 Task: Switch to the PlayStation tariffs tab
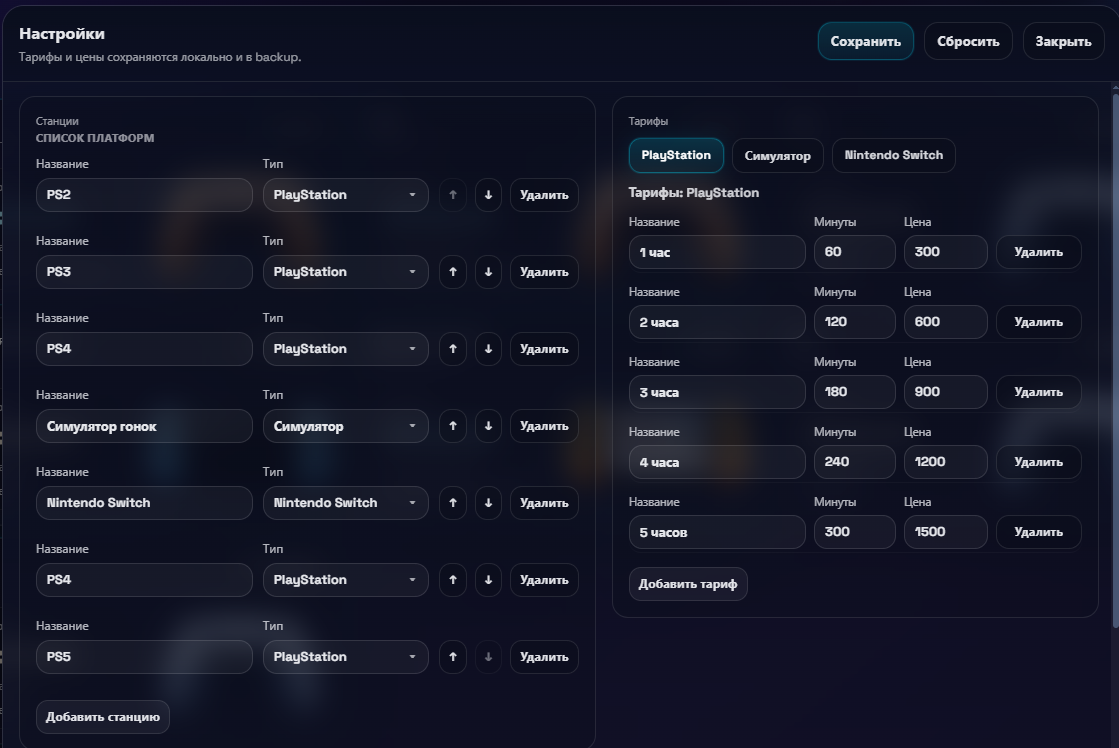(x=676, y=156)
